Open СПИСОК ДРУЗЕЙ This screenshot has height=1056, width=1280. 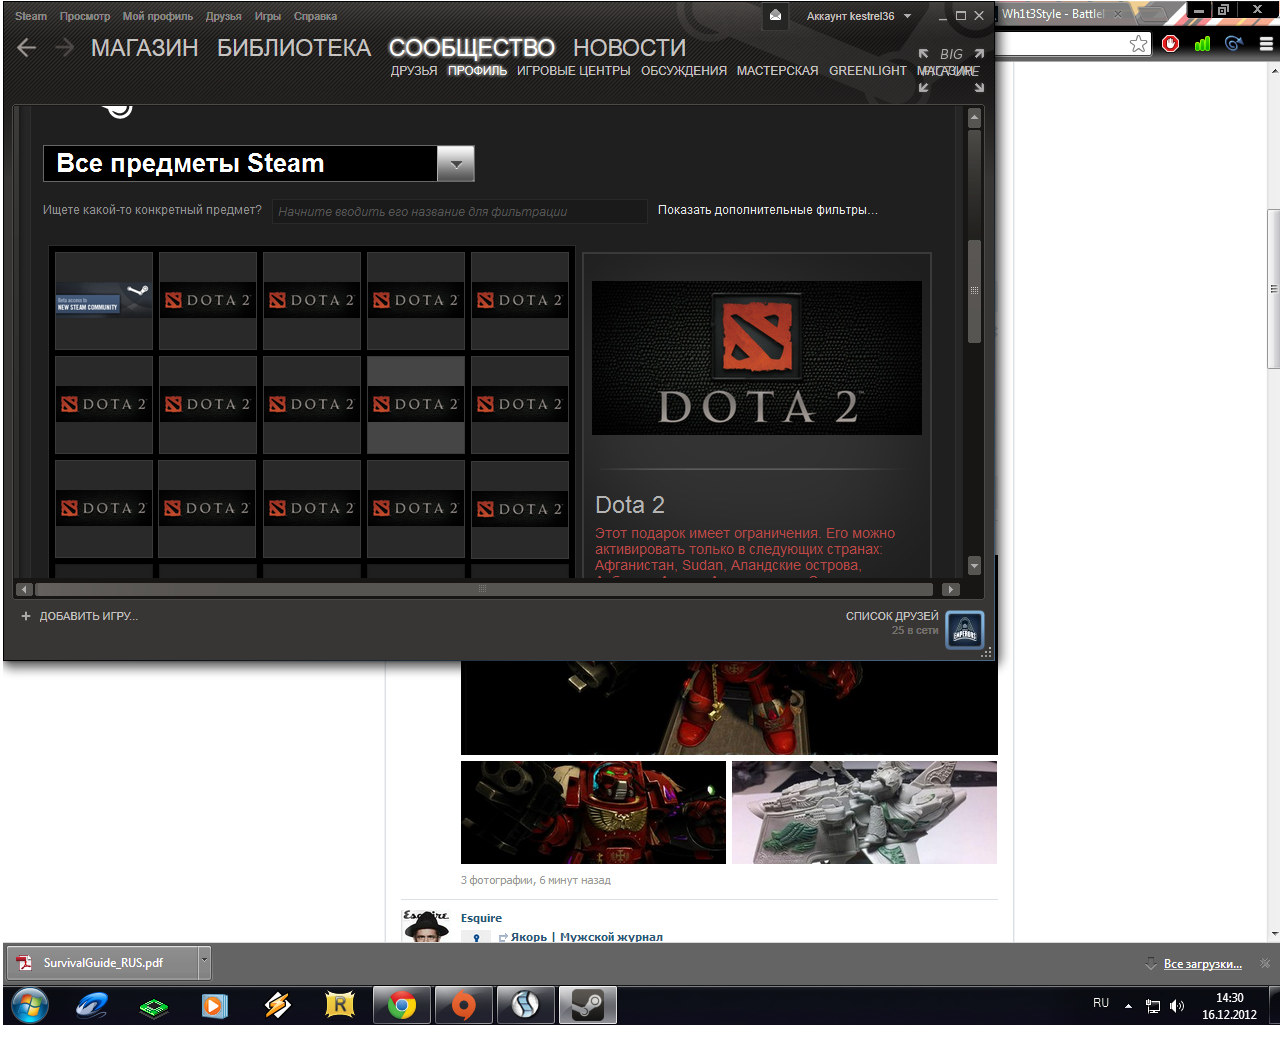click(x=892, y=616)
